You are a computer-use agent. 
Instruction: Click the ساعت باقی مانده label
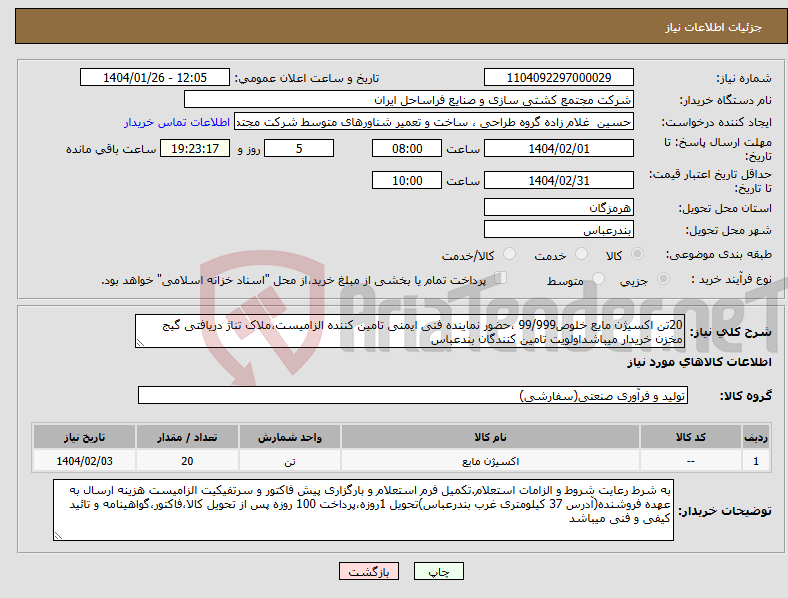pos(111,149)
